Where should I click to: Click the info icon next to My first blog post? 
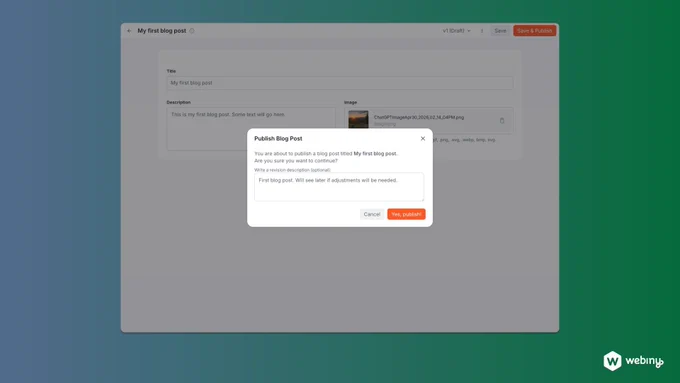click(x=192, y=31)
